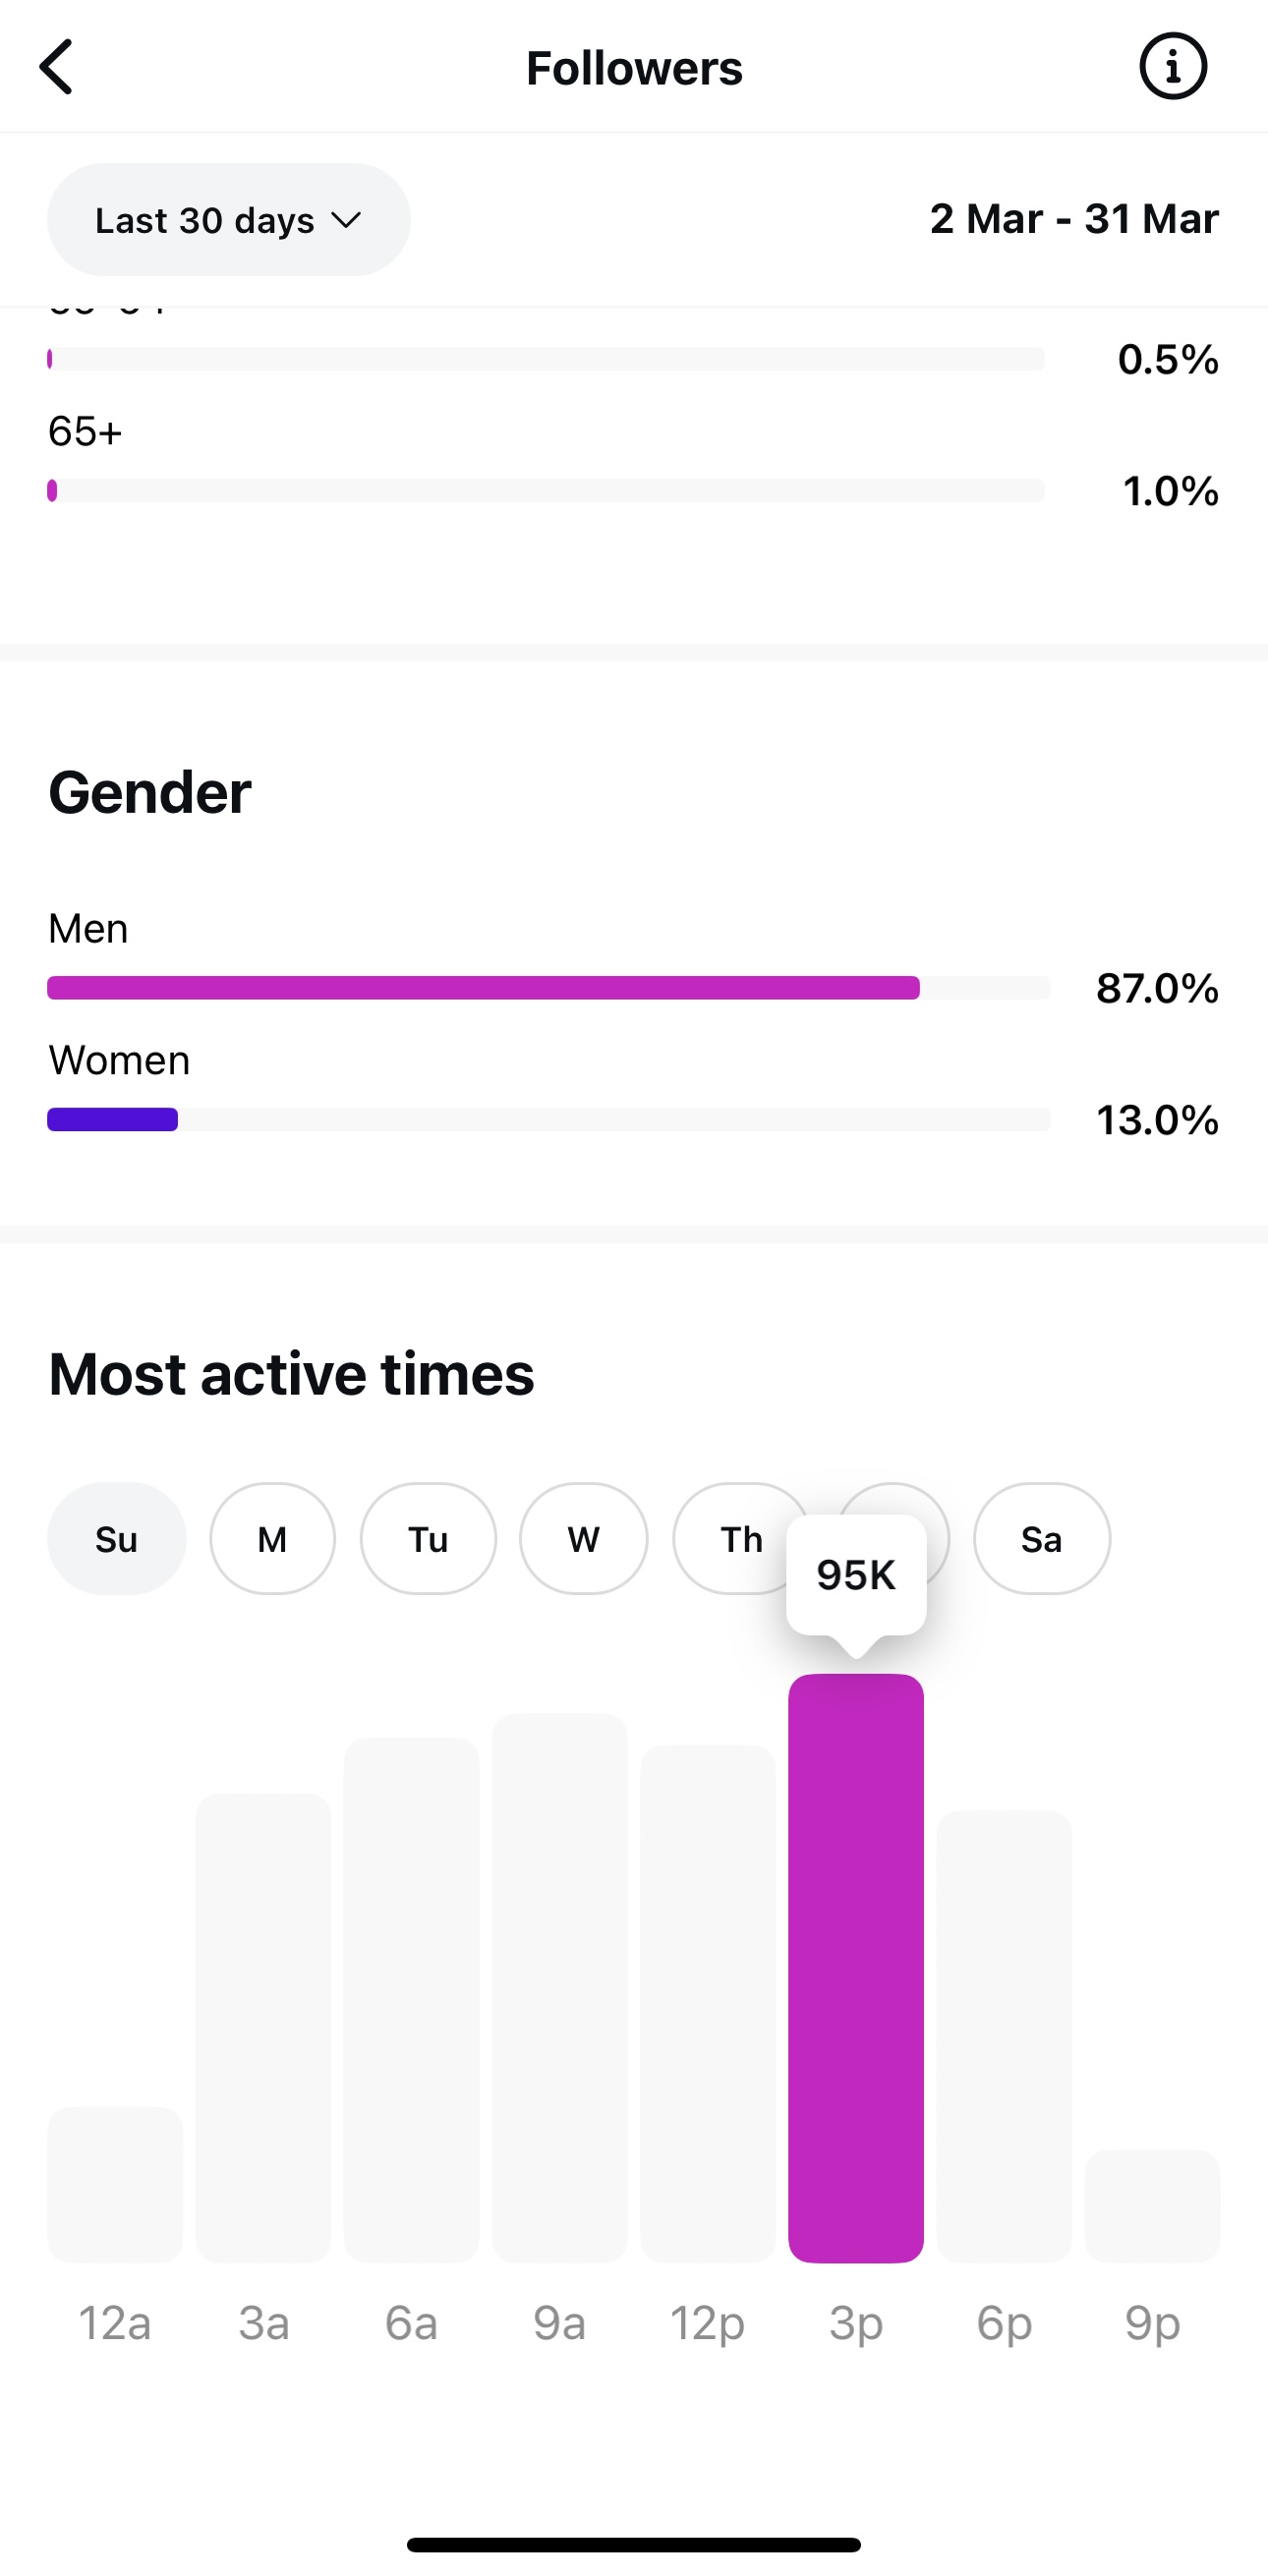Tap the 12a activity bar
1268x2576 pixels.
point(116,2185)
